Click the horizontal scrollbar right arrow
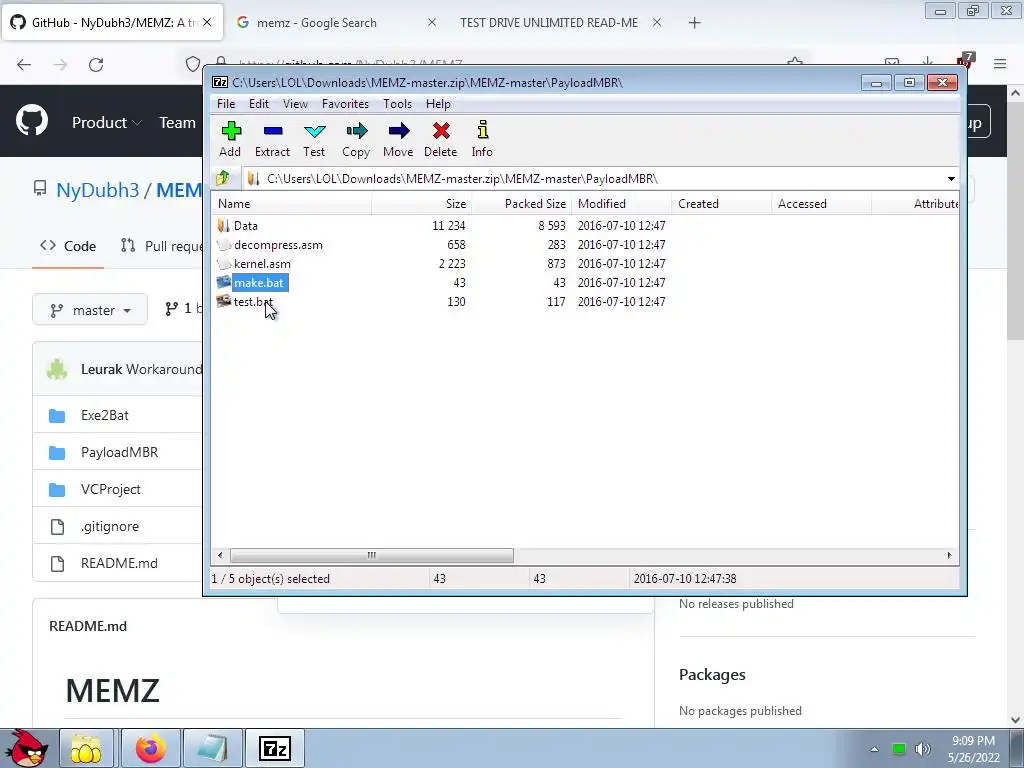Image resolution: width=1024 pixels, height=768 pixels. tap(949, 556)
